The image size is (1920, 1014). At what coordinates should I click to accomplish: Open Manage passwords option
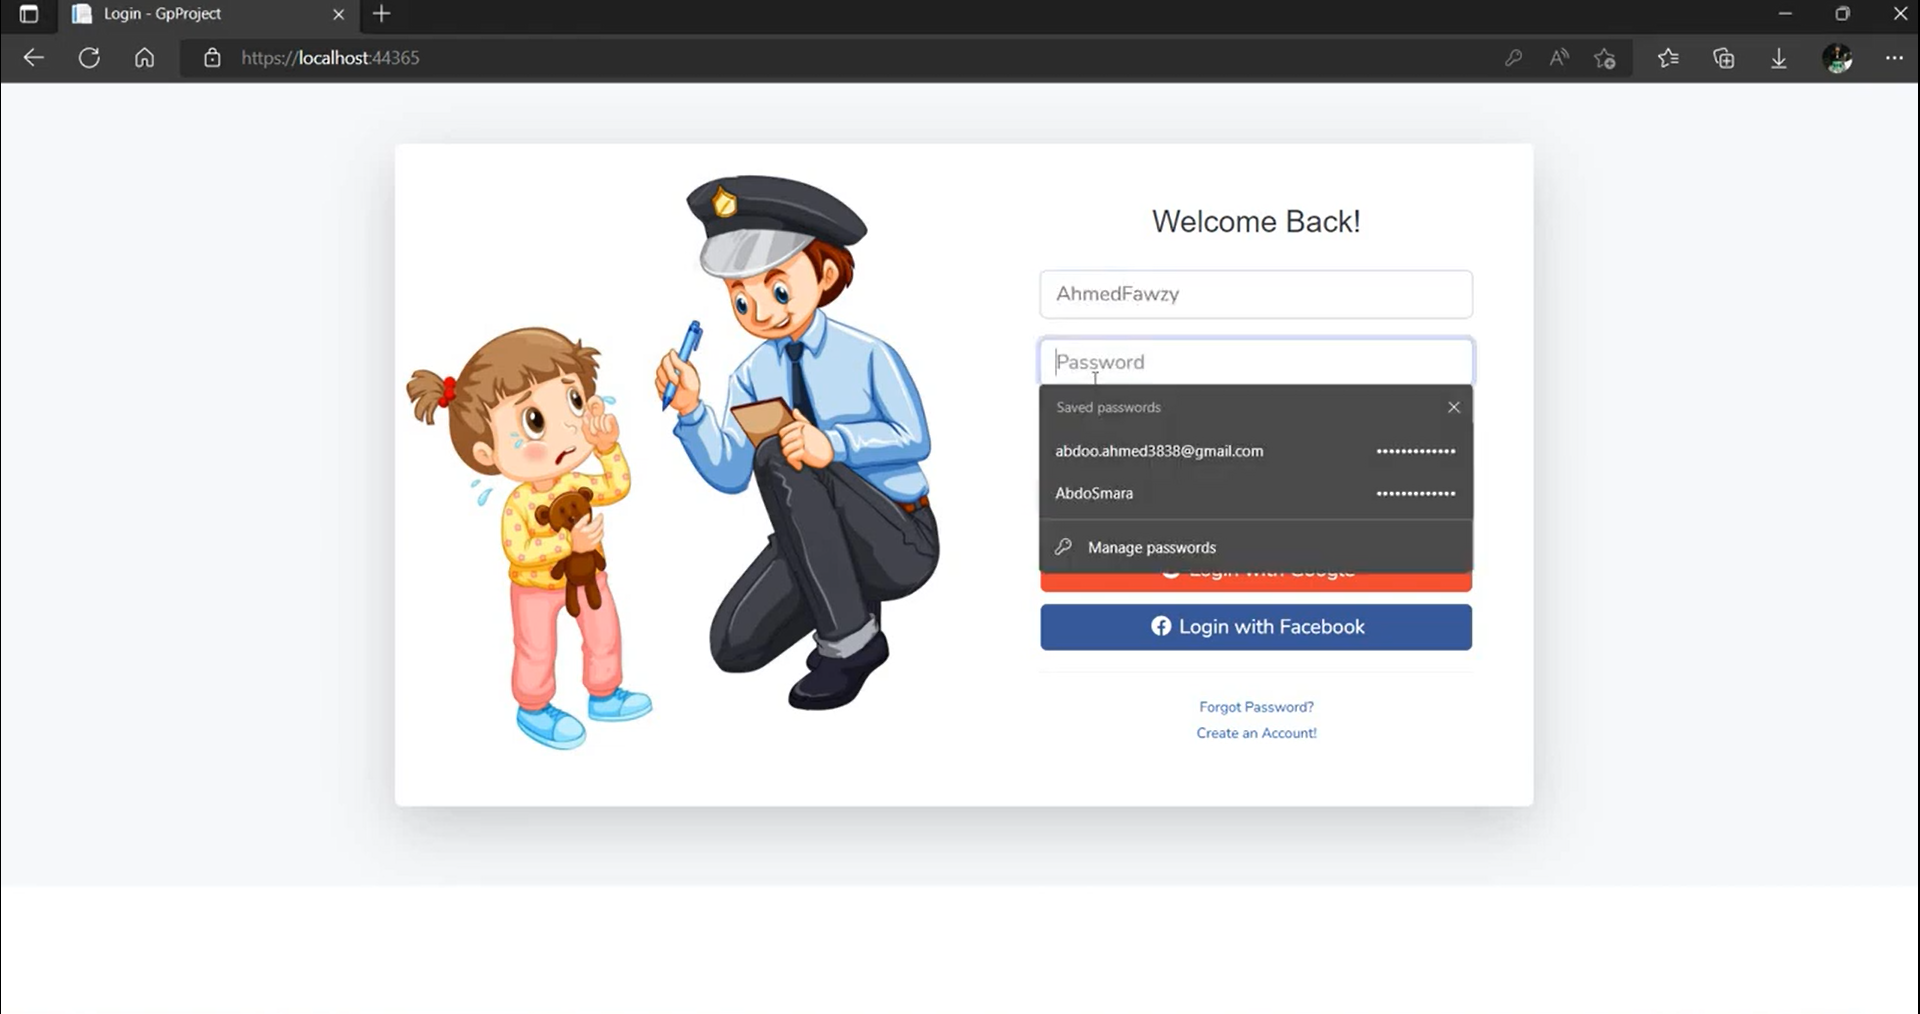coord(1151,547)
